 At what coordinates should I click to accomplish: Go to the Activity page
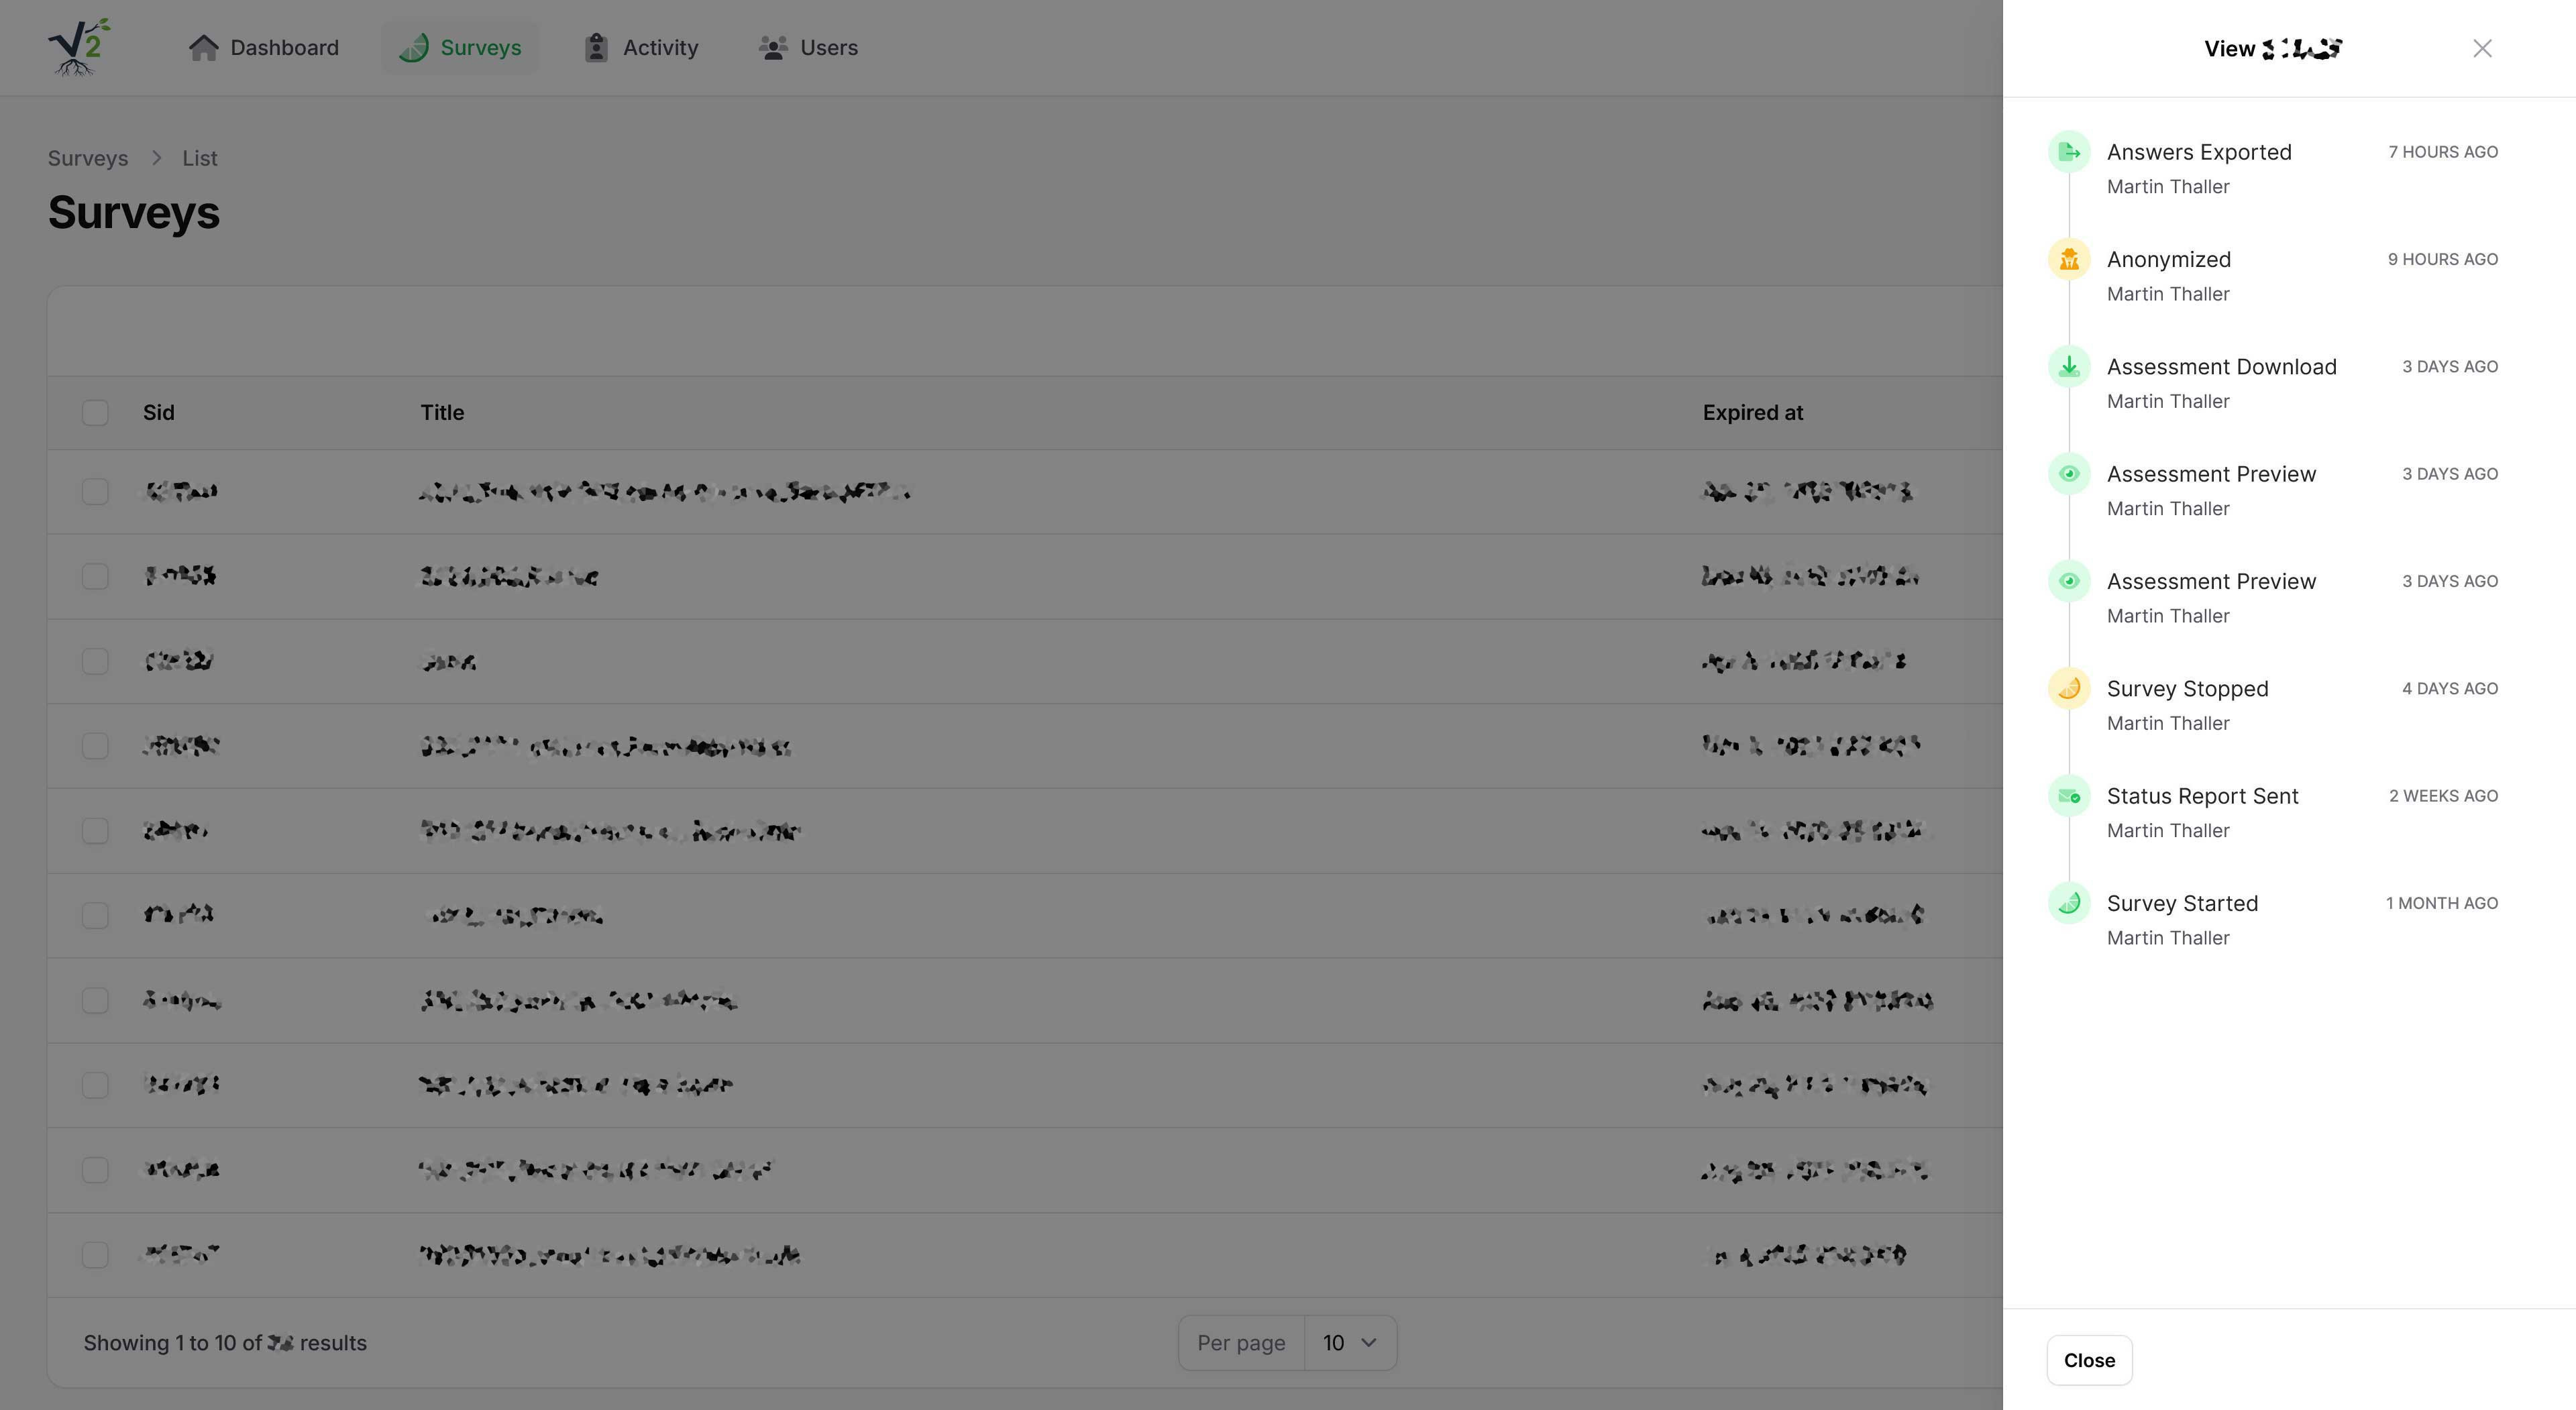click(641, 48)
